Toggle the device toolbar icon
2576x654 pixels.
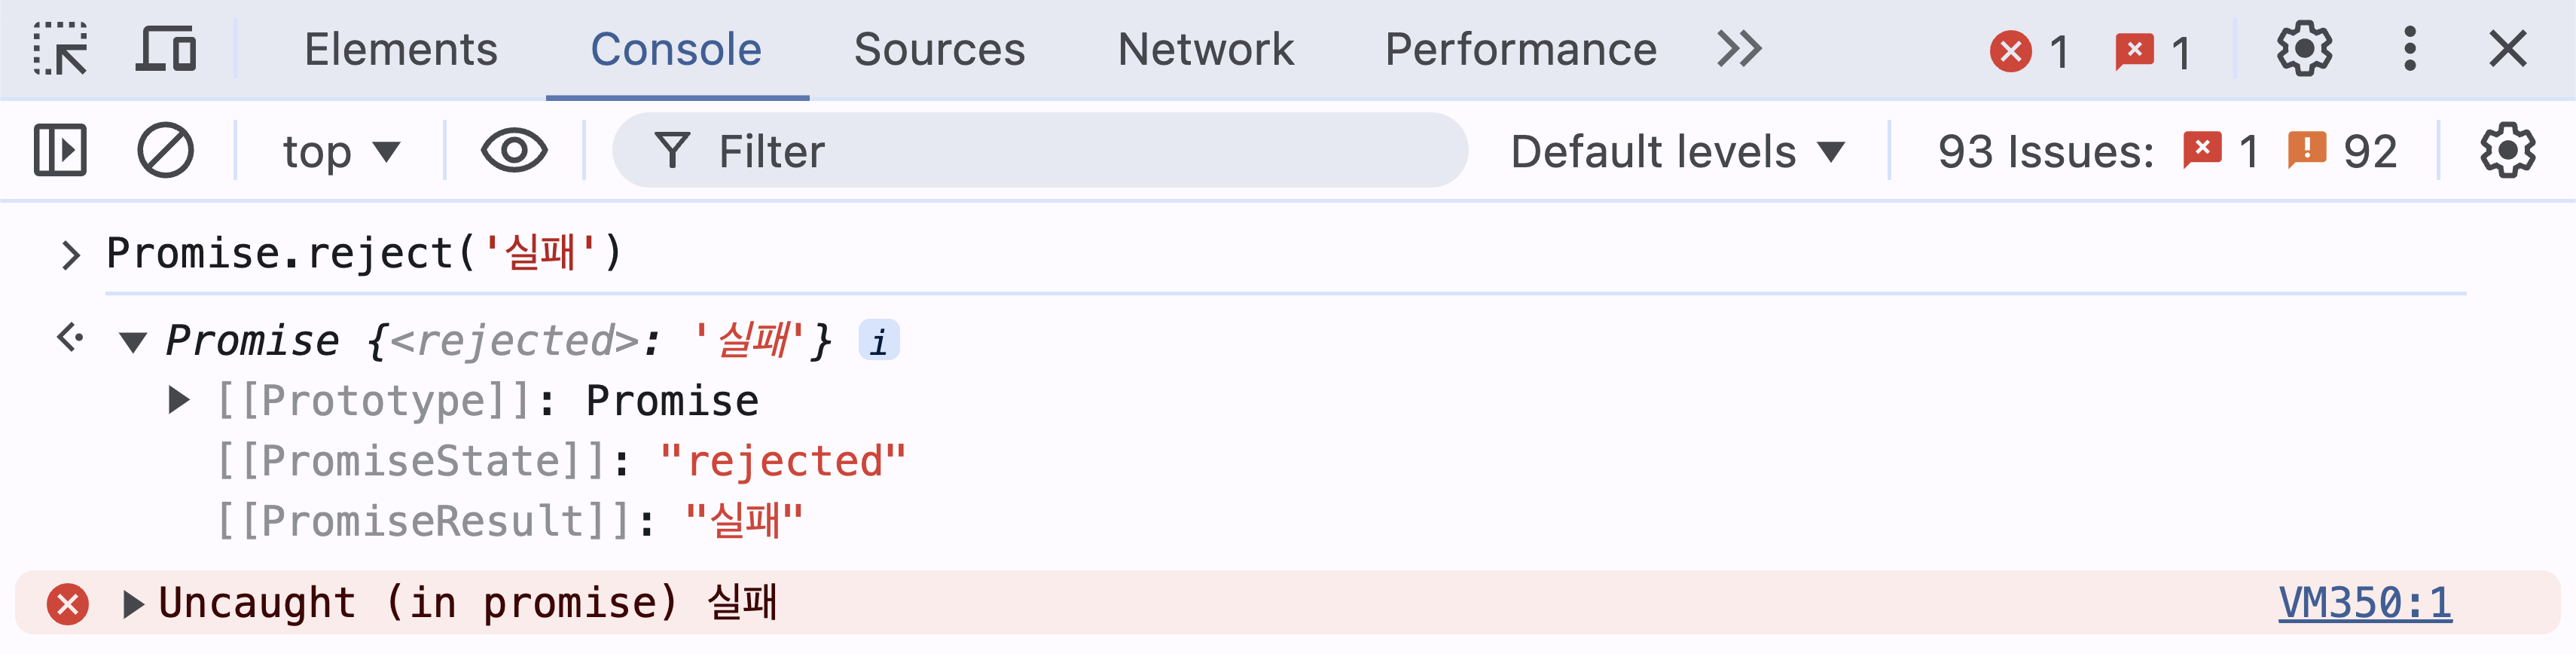pyautogui.click(x=166, y=49)
